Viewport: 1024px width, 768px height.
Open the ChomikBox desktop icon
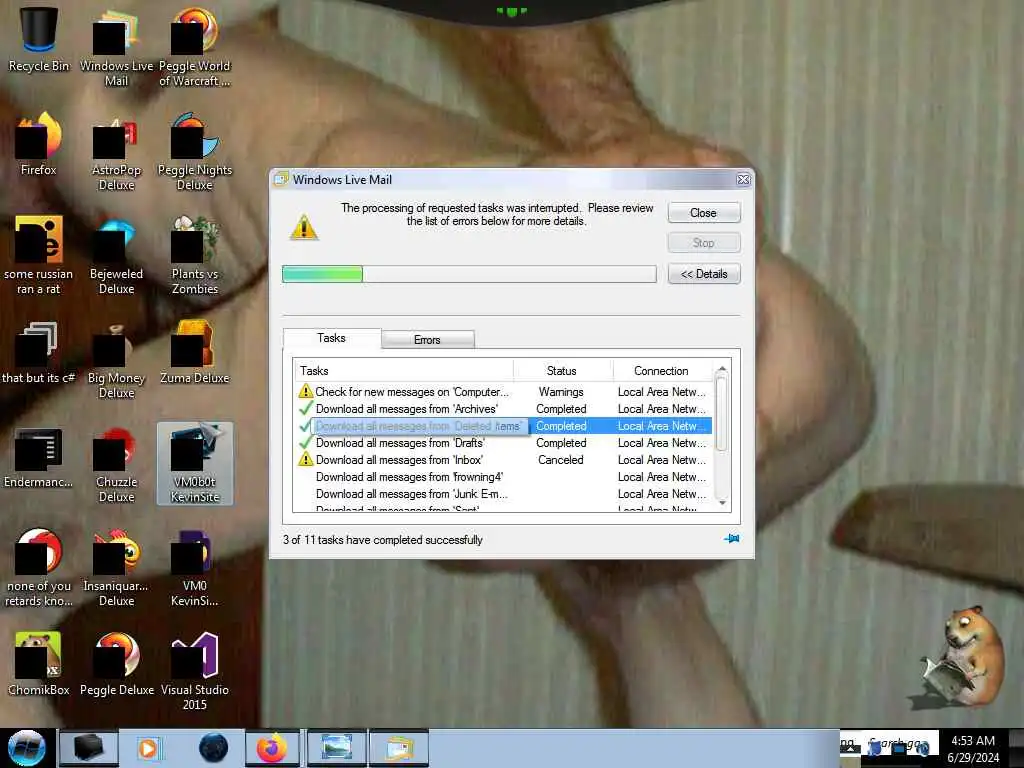pyautogui.click(x=39, y=663)
